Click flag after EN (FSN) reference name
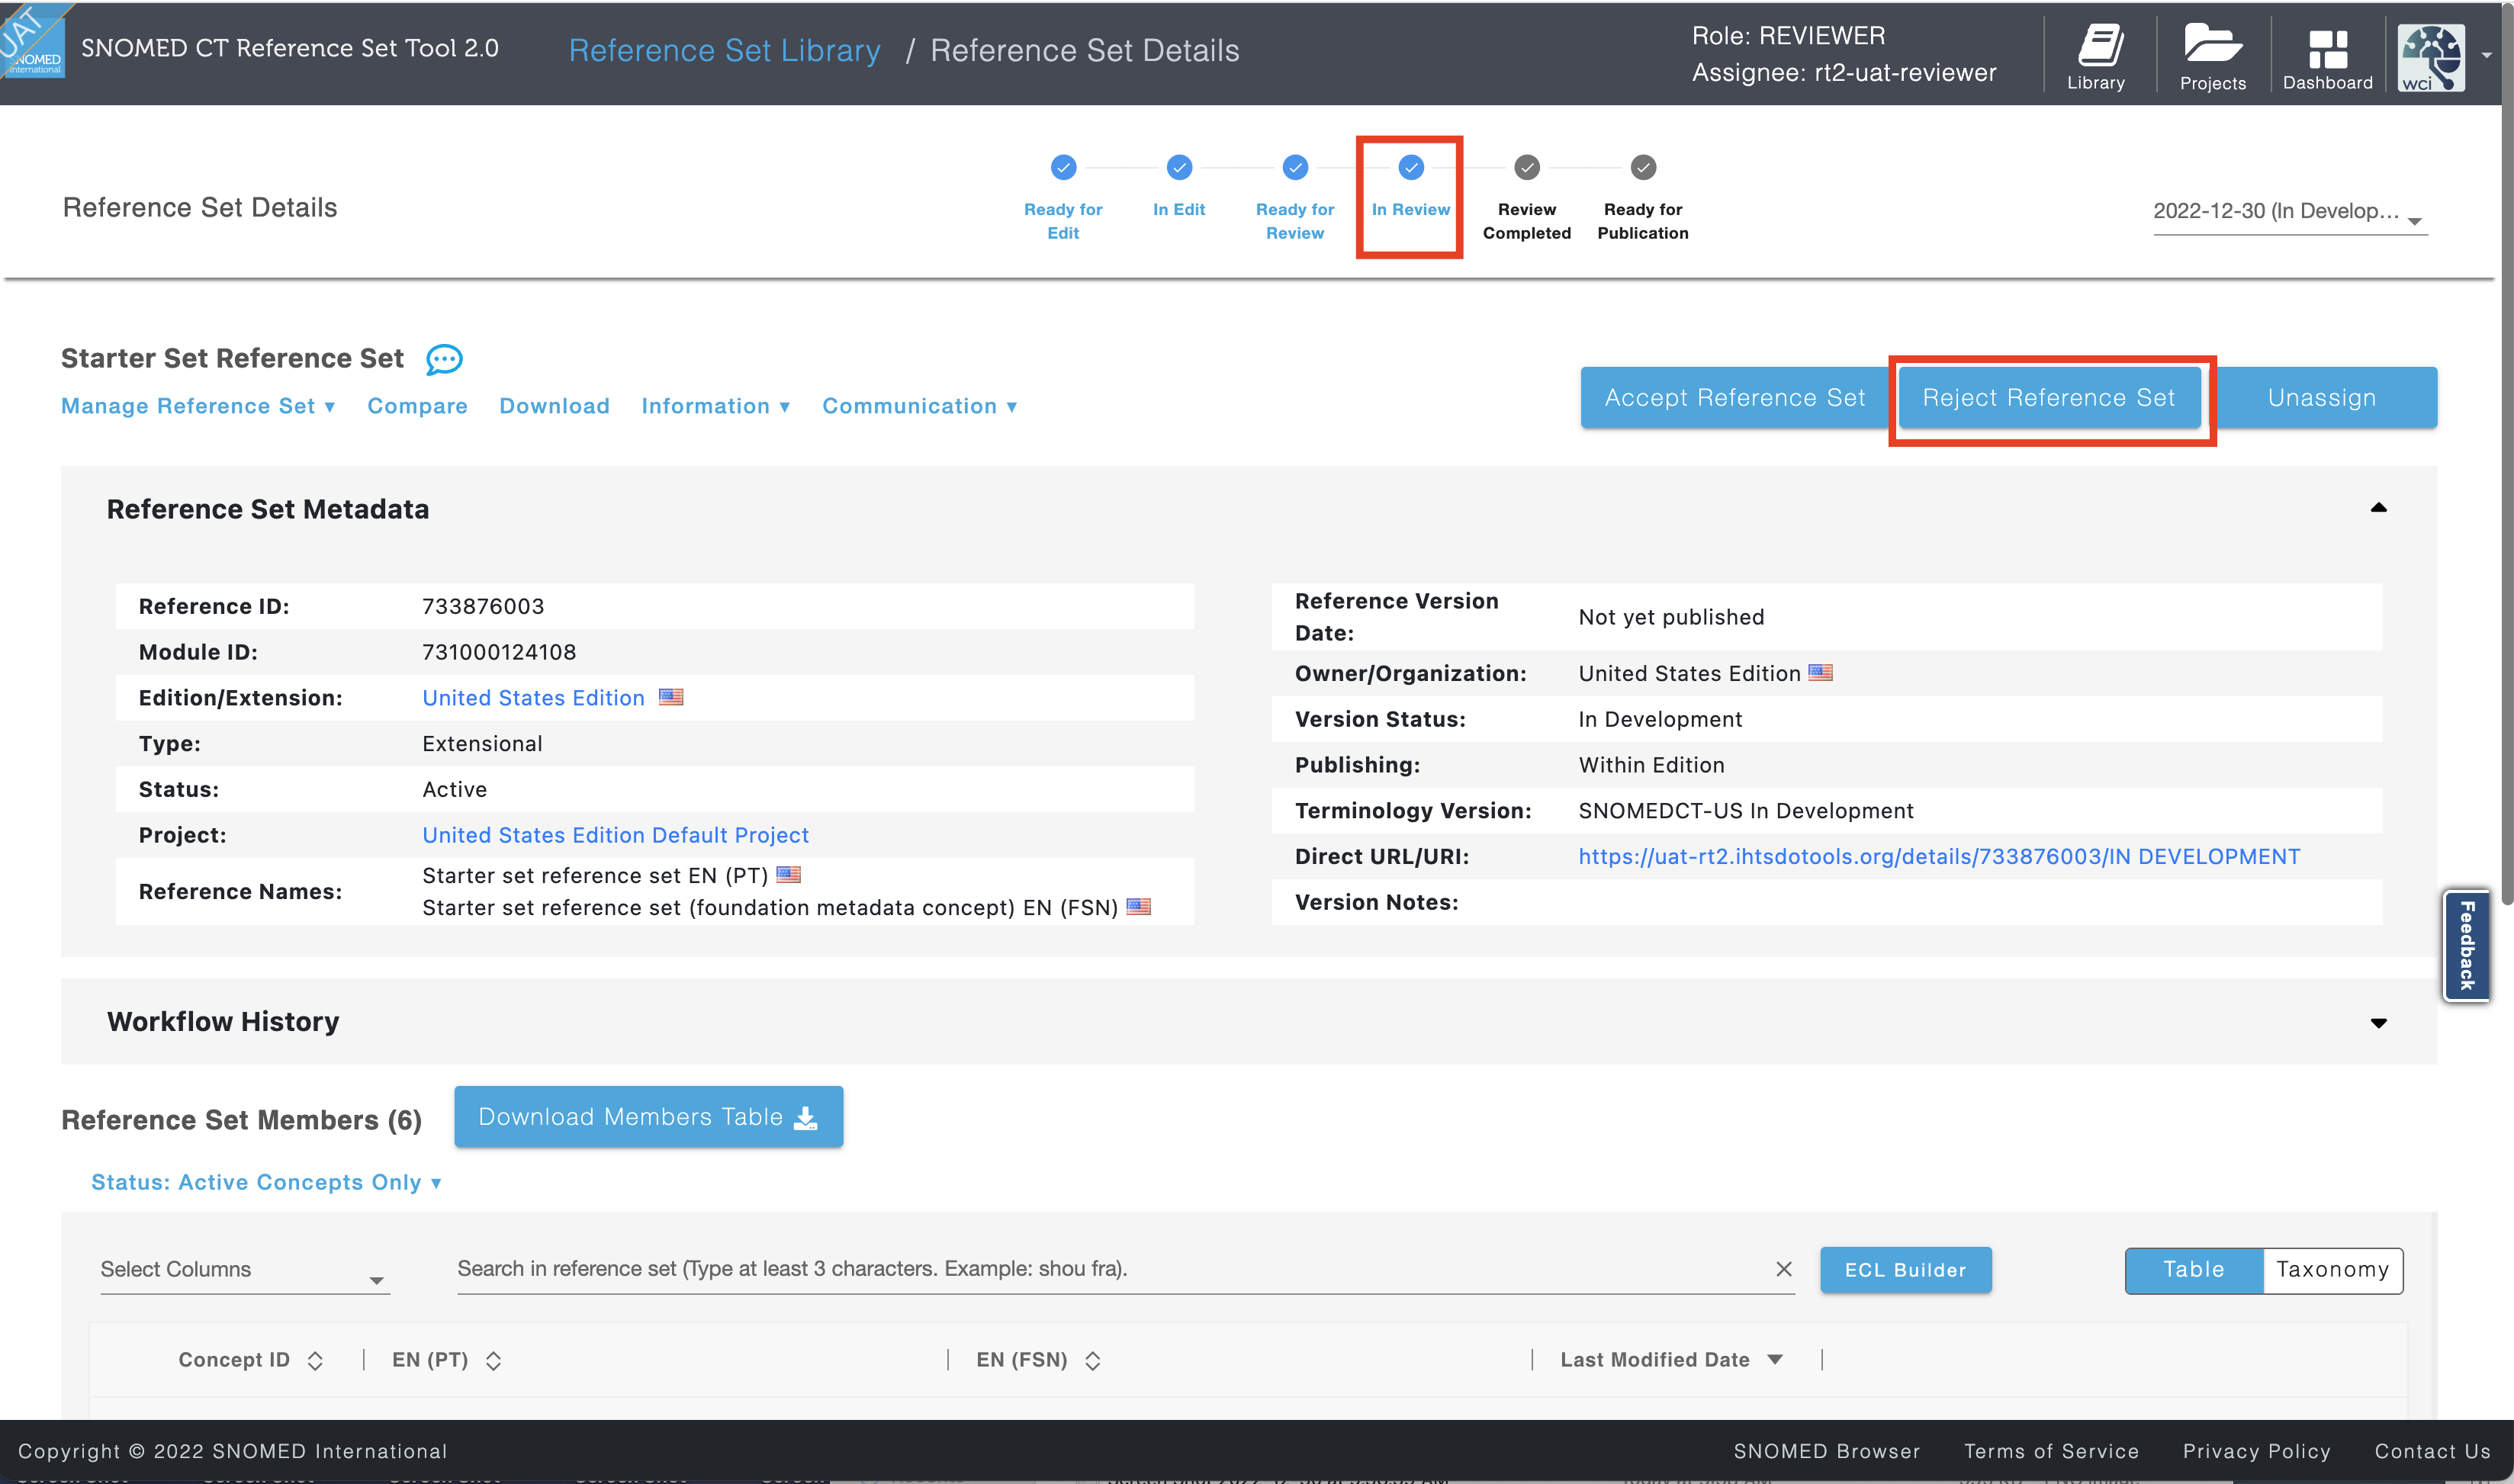The width and height of the screenshot is (2514, 1484). 1139,907
